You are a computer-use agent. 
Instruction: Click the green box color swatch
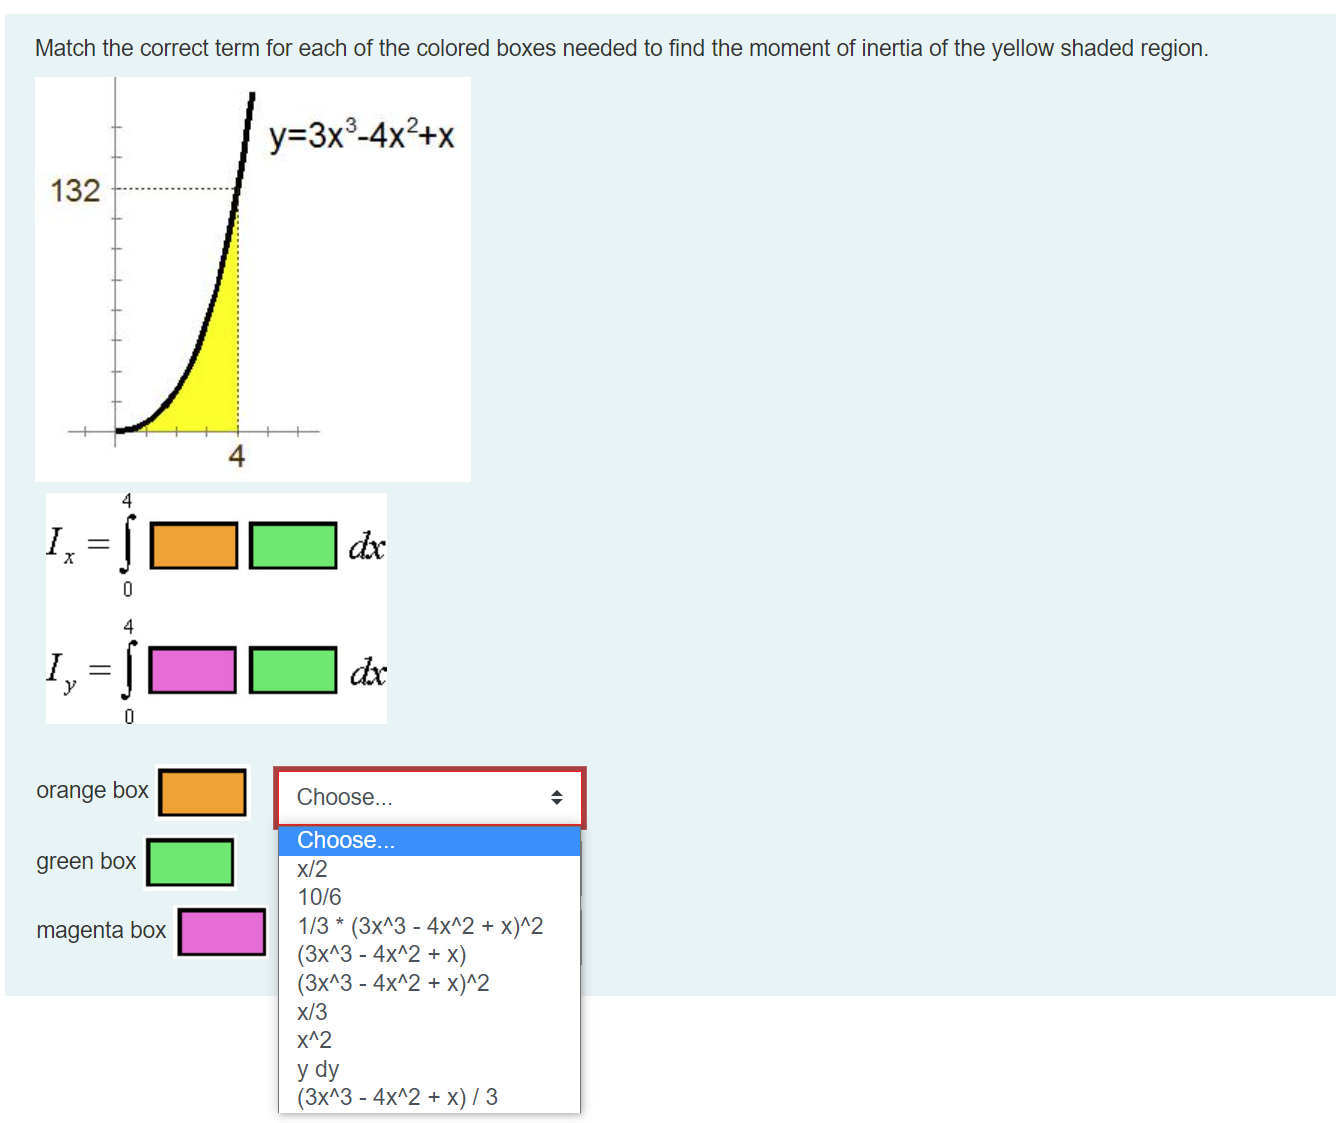point(190,861)
